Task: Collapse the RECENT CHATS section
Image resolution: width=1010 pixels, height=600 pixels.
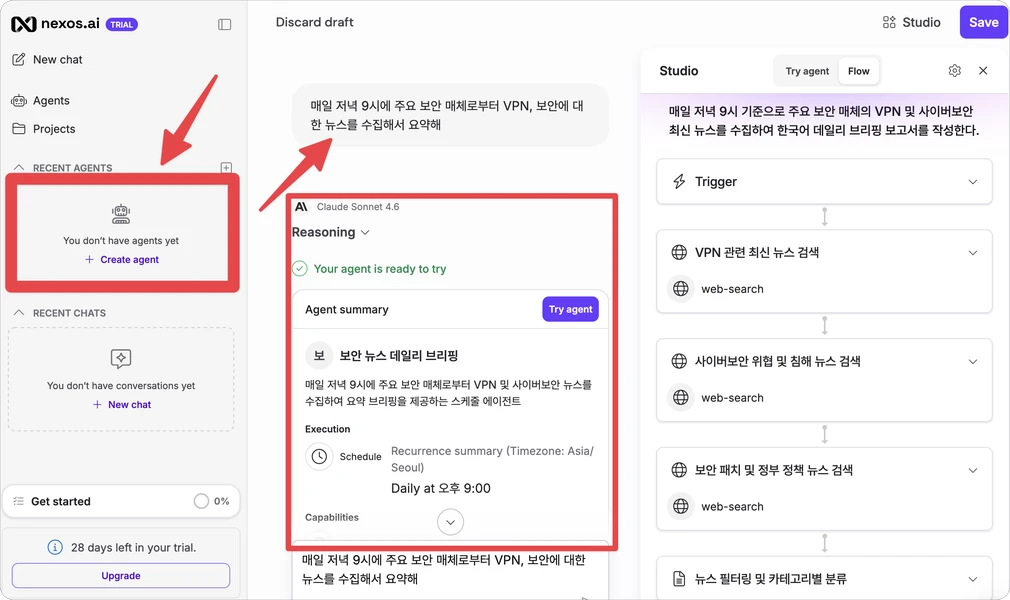Action: pos(19,313)
